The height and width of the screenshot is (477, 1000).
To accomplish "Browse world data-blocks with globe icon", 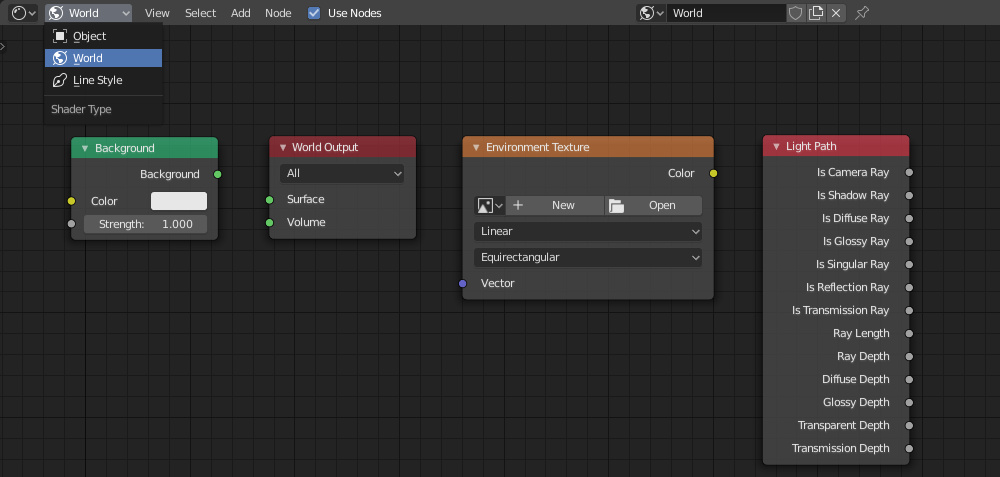I will [x=652, y=13].
